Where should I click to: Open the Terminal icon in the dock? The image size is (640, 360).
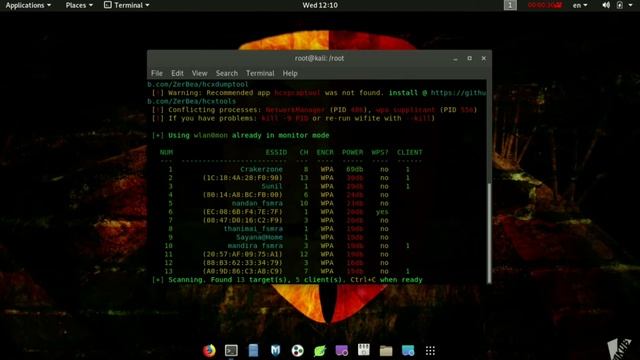pos(231,351)
